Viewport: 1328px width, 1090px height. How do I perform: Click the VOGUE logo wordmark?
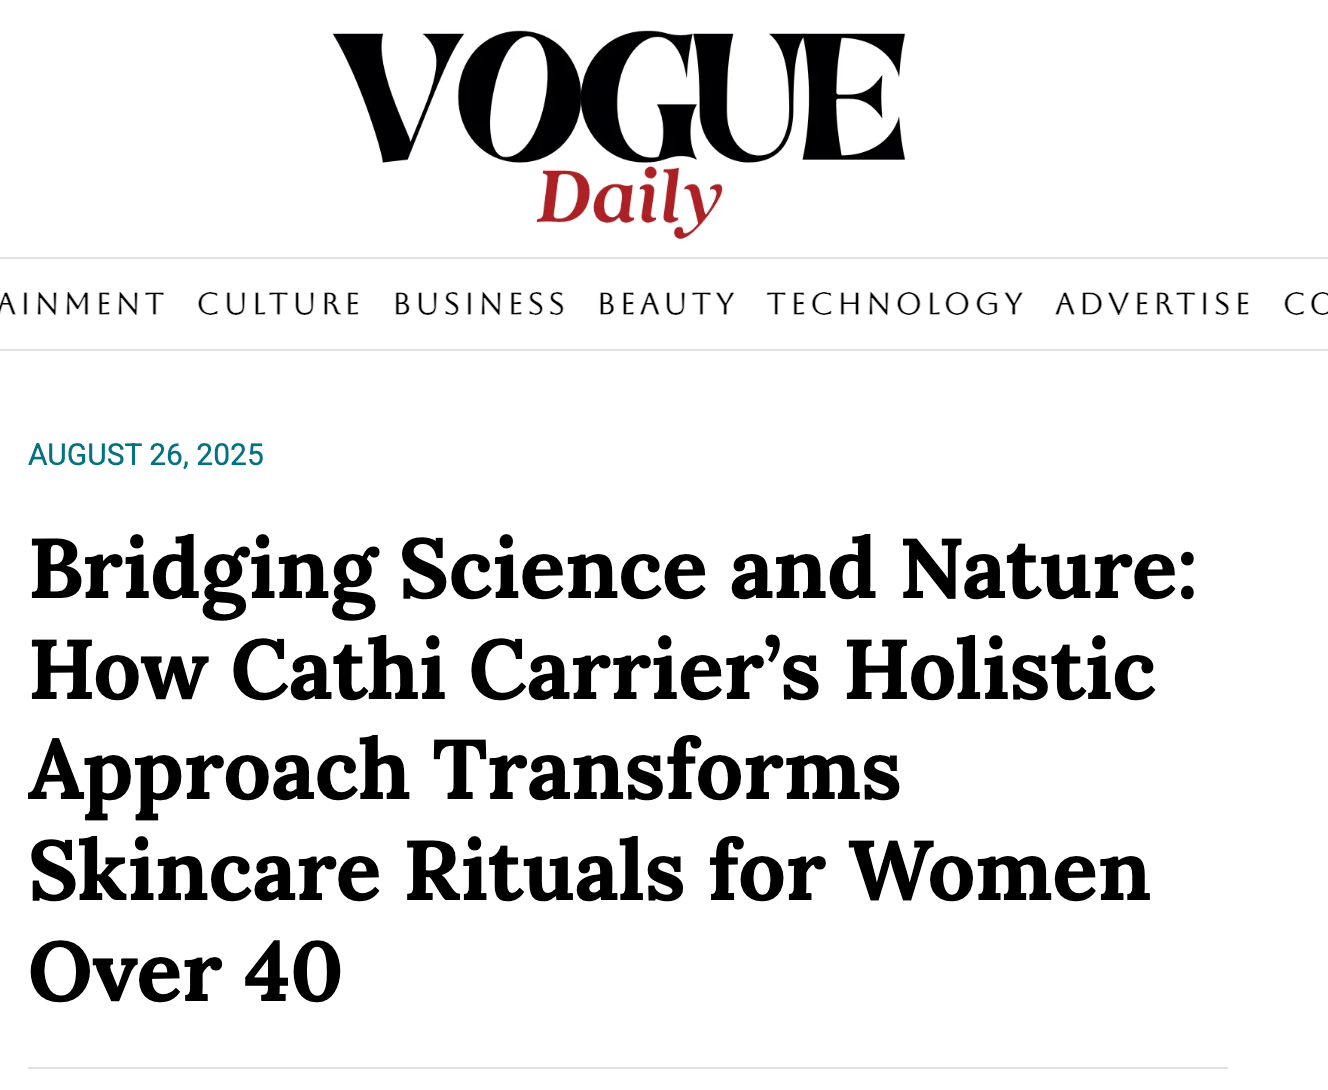pos(619,97)
